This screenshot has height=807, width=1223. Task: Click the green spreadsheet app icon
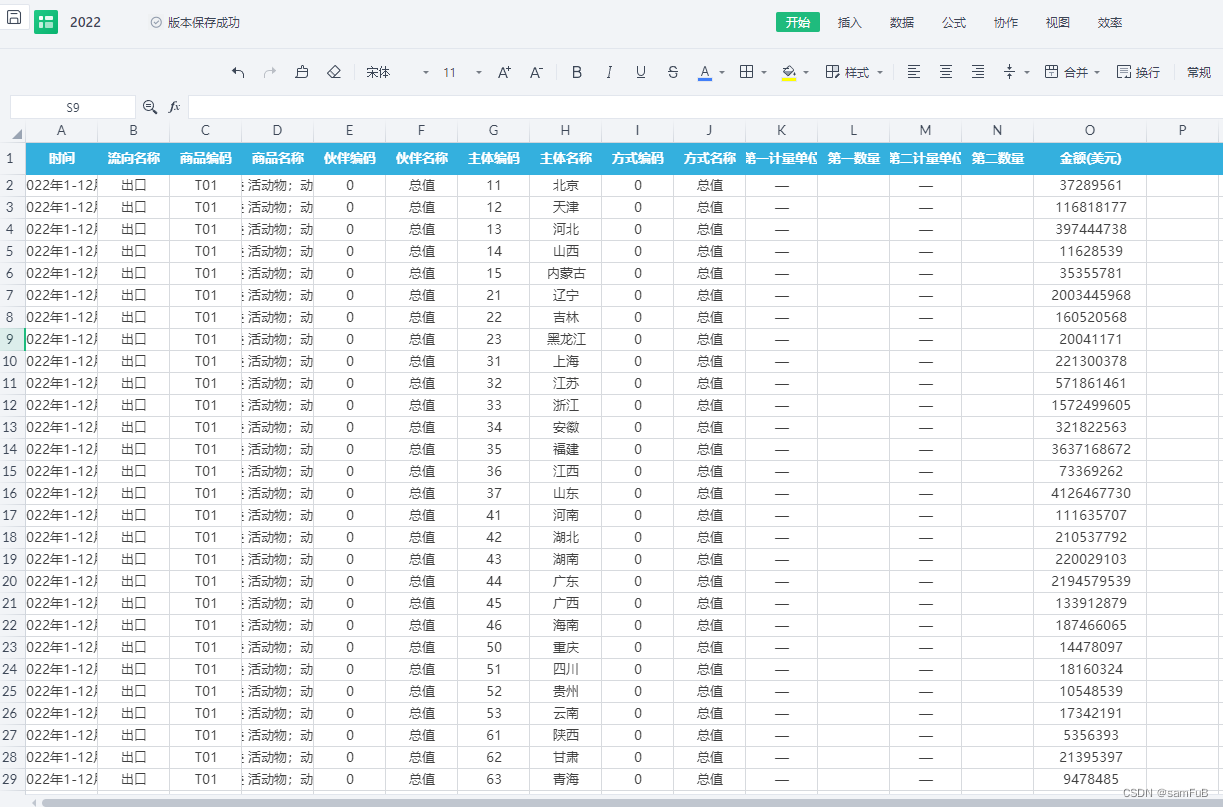tap(46, 22)
